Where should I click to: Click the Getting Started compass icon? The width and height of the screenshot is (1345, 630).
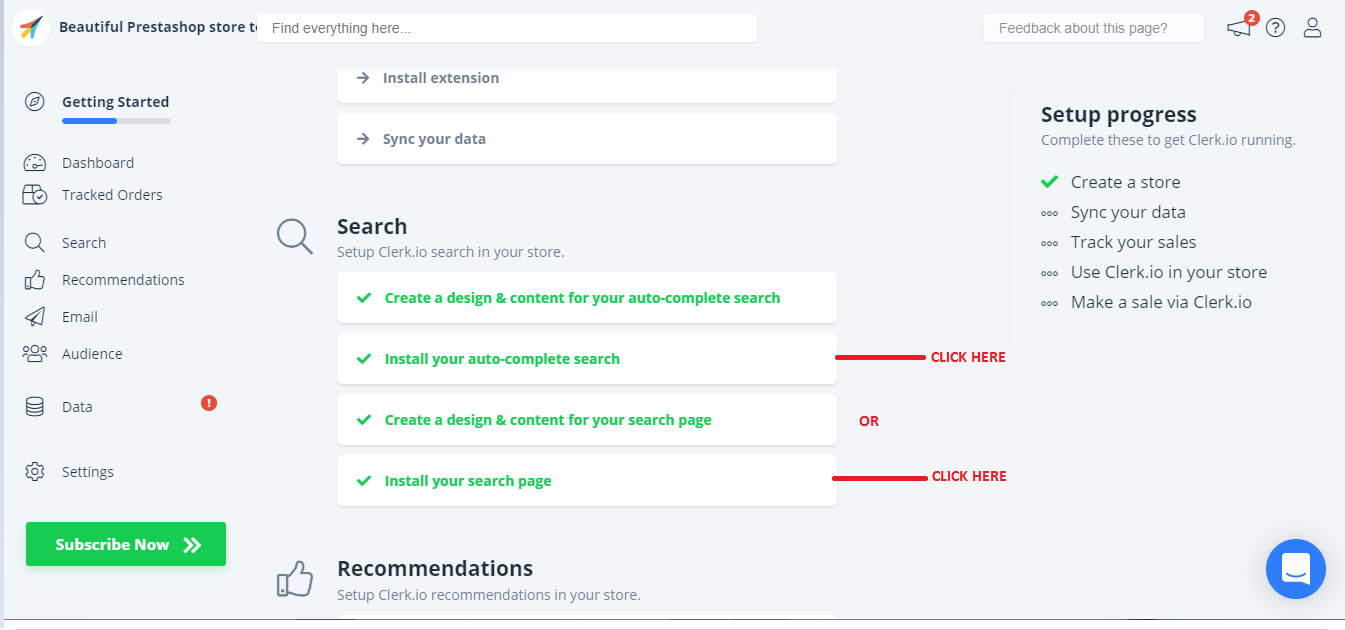[x=35, y=102]
